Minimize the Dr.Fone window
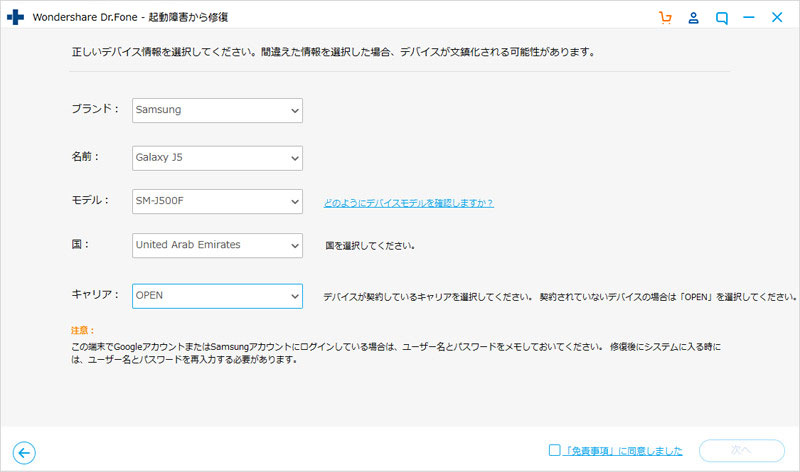The height and width of the screenshot is (472, 800). [x=748, y=18]
